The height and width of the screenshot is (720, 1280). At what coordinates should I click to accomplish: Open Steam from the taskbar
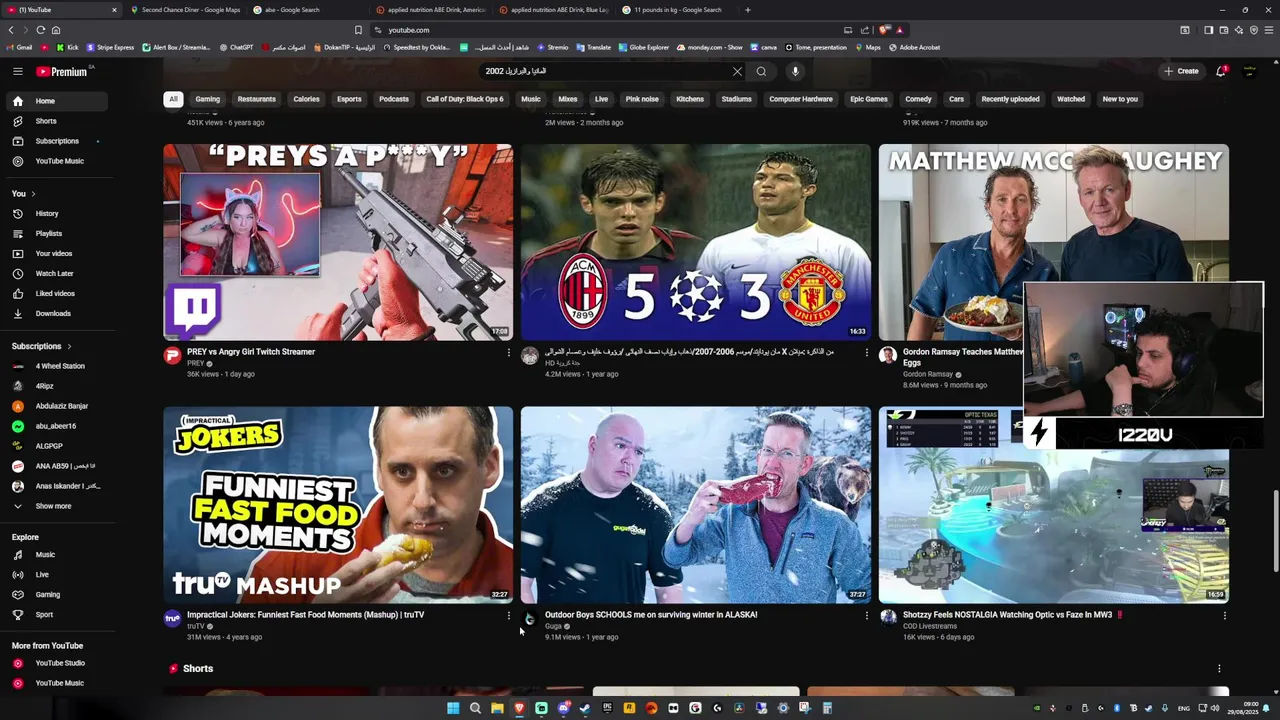point(585,708)
